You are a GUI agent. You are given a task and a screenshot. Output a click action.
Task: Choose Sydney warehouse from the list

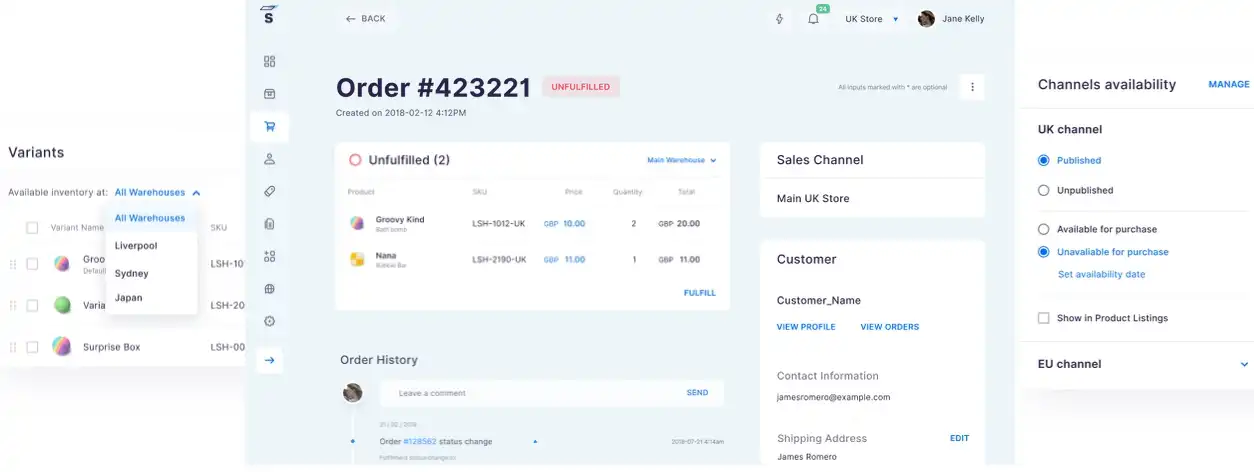[x=131, y=273]
